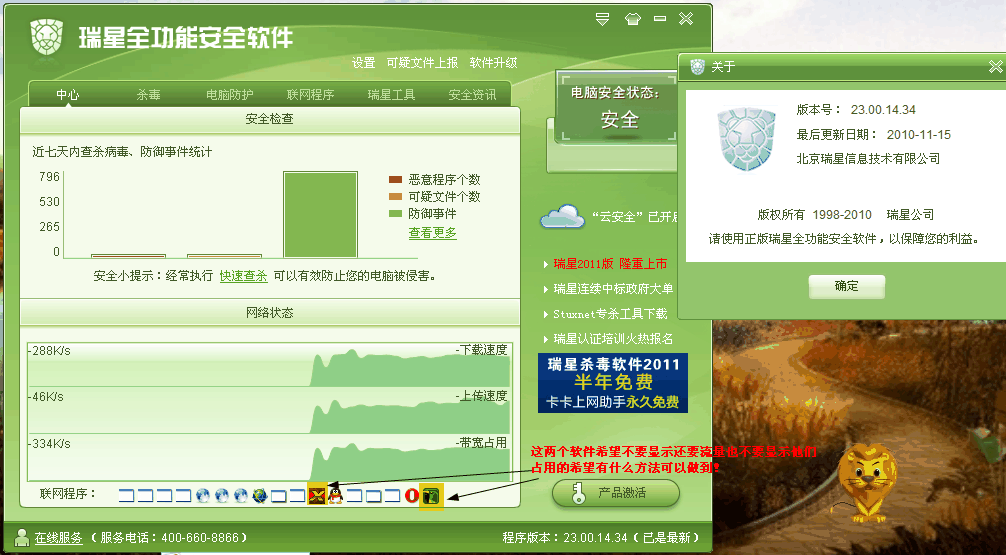Viewport: 1006px width, 555px height.
Task: Close the 关于 dialog
Action: pyautogui.click(x=996, y=67)
